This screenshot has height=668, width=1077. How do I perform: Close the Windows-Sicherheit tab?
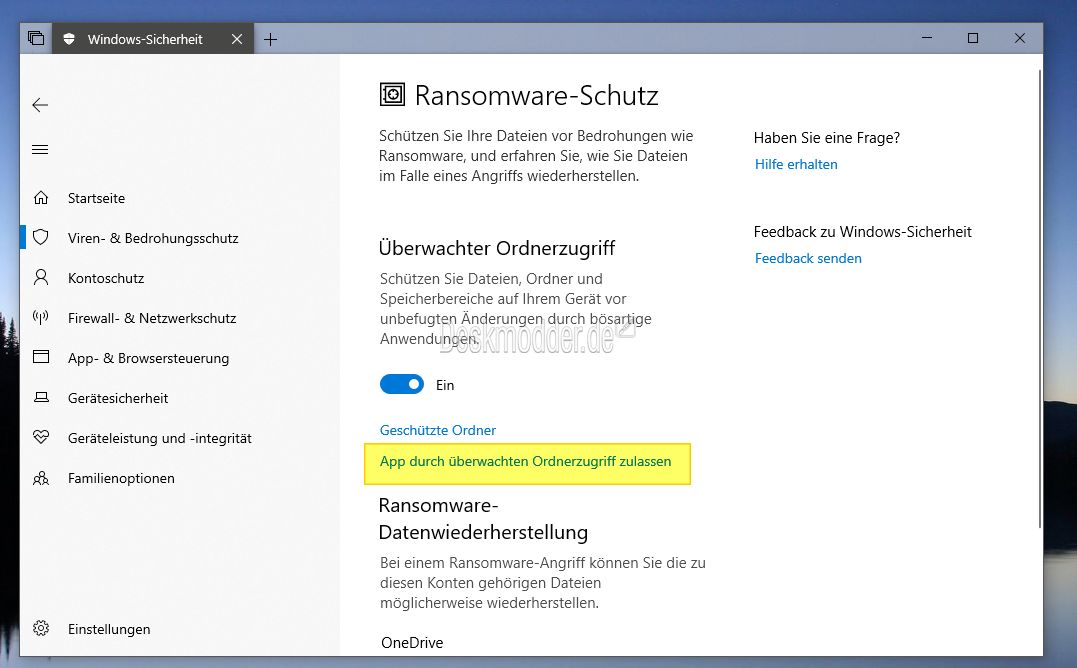click(237, 39)
